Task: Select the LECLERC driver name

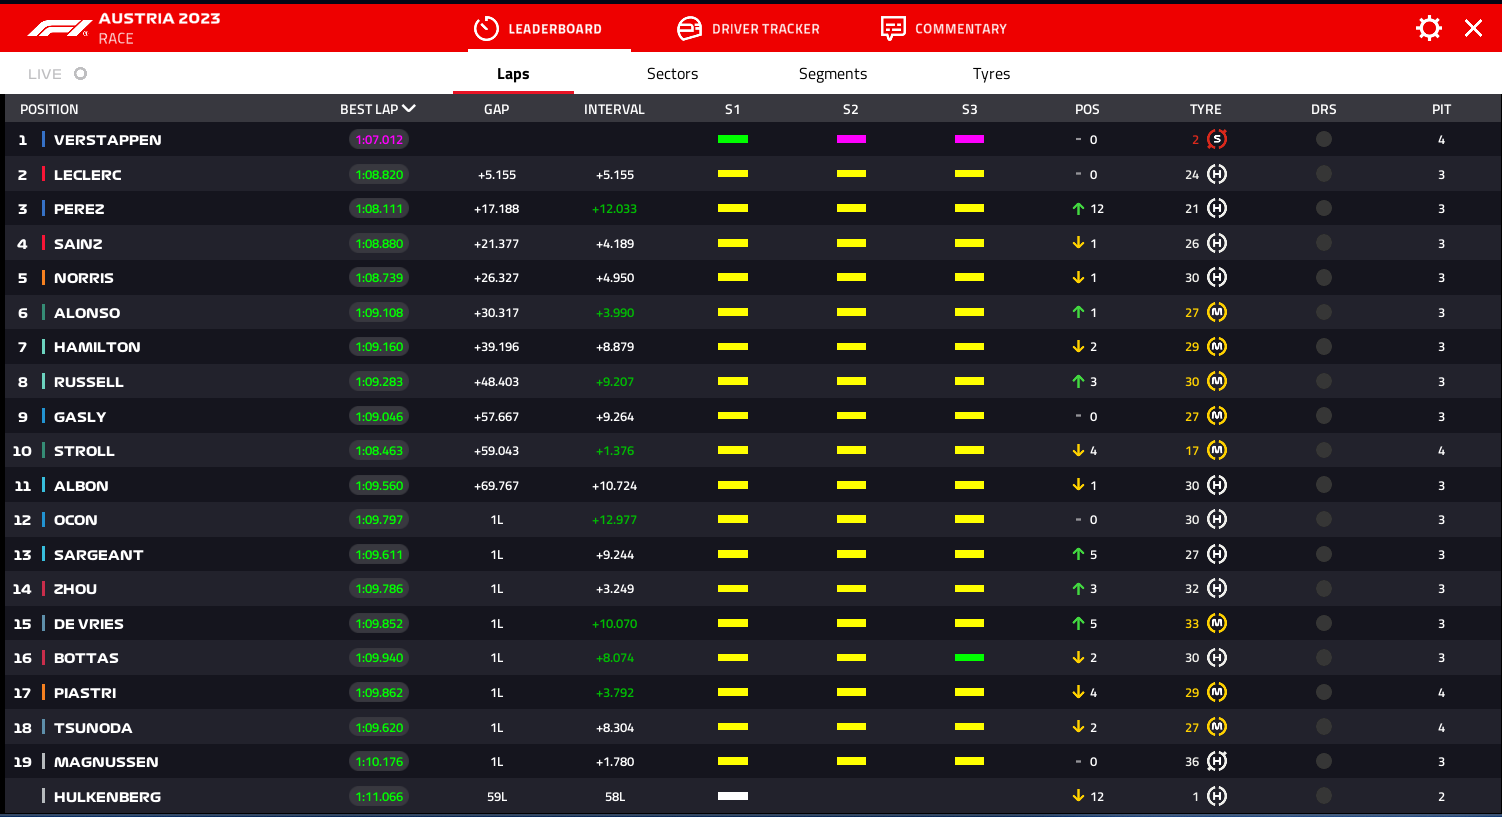Action: 88,175
